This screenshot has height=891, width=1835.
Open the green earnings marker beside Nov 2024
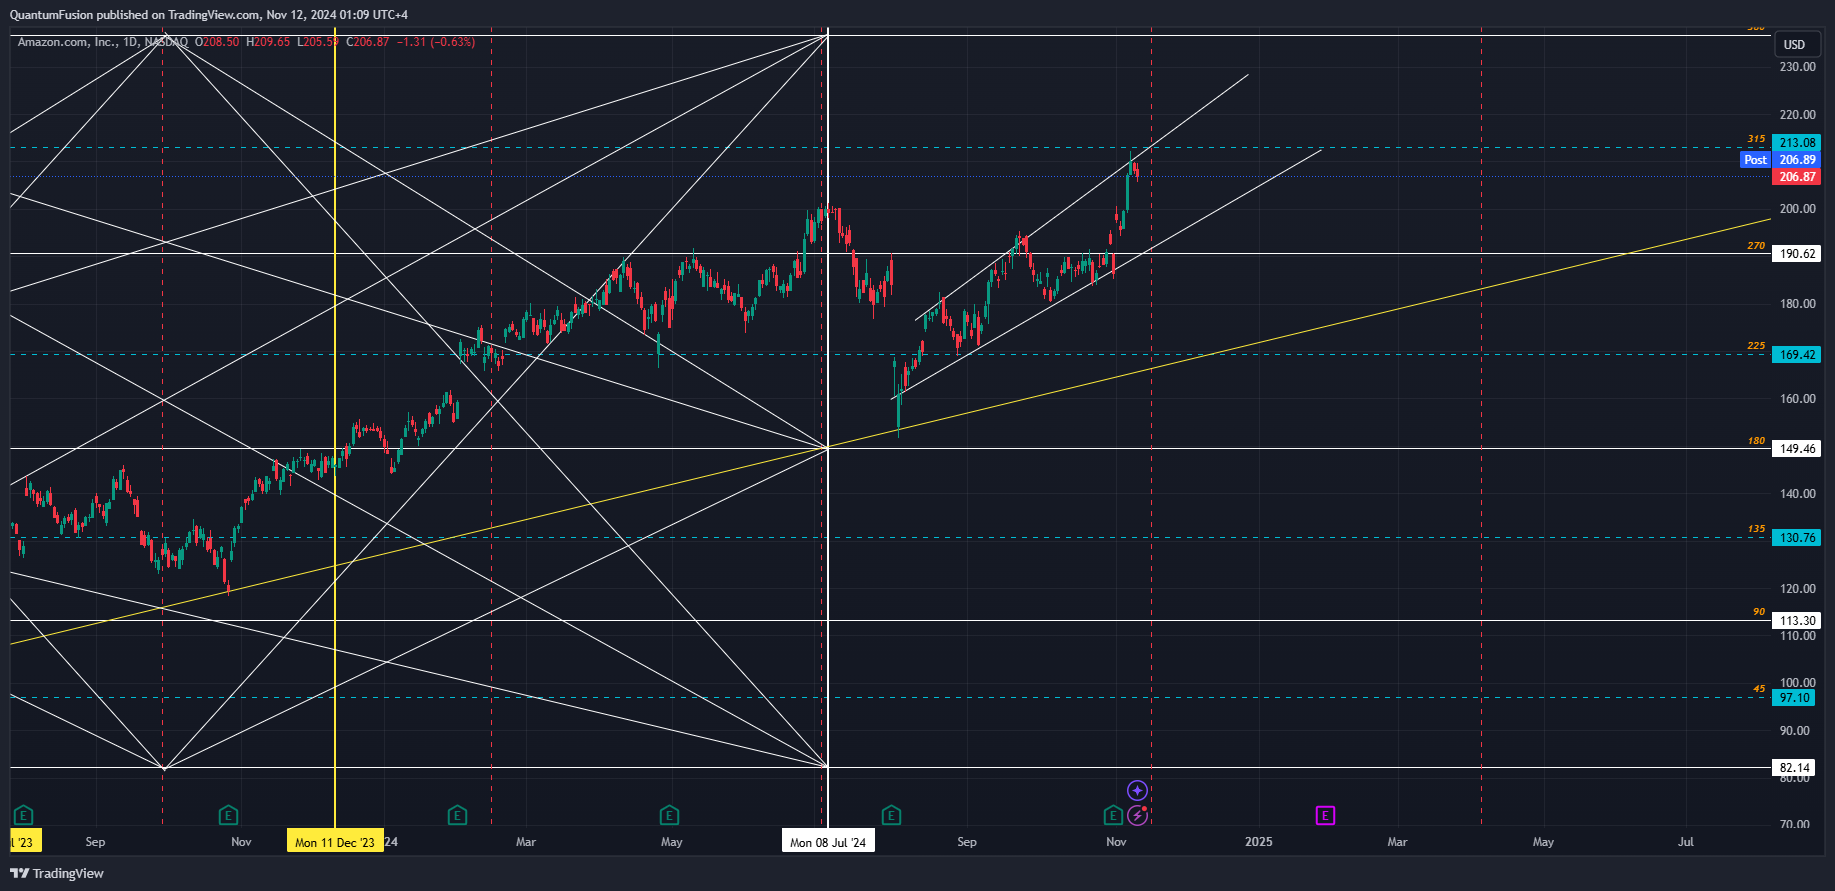point(1112,816)
